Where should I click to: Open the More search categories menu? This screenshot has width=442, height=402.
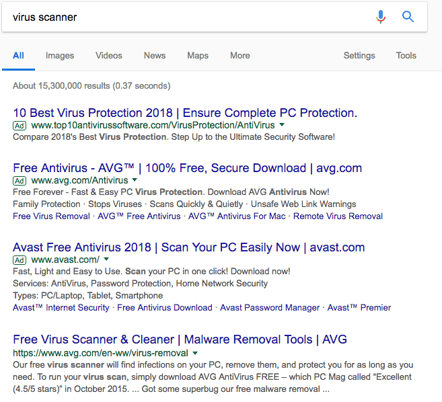[240, 56]
